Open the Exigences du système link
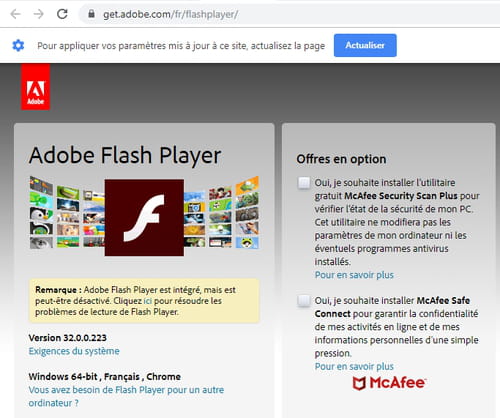Viewport: 500px width, 418px height. tap(74, 351)
